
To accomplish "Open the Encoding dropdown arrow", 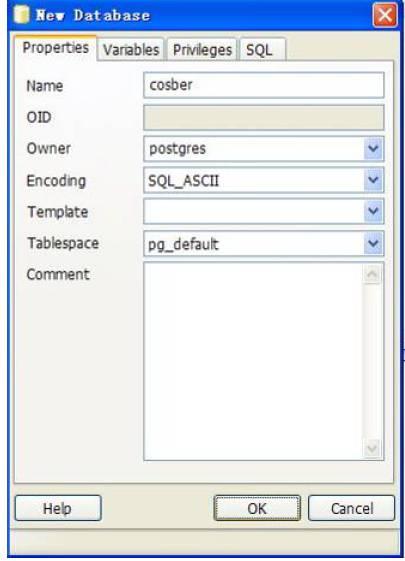I will [374, 180].
